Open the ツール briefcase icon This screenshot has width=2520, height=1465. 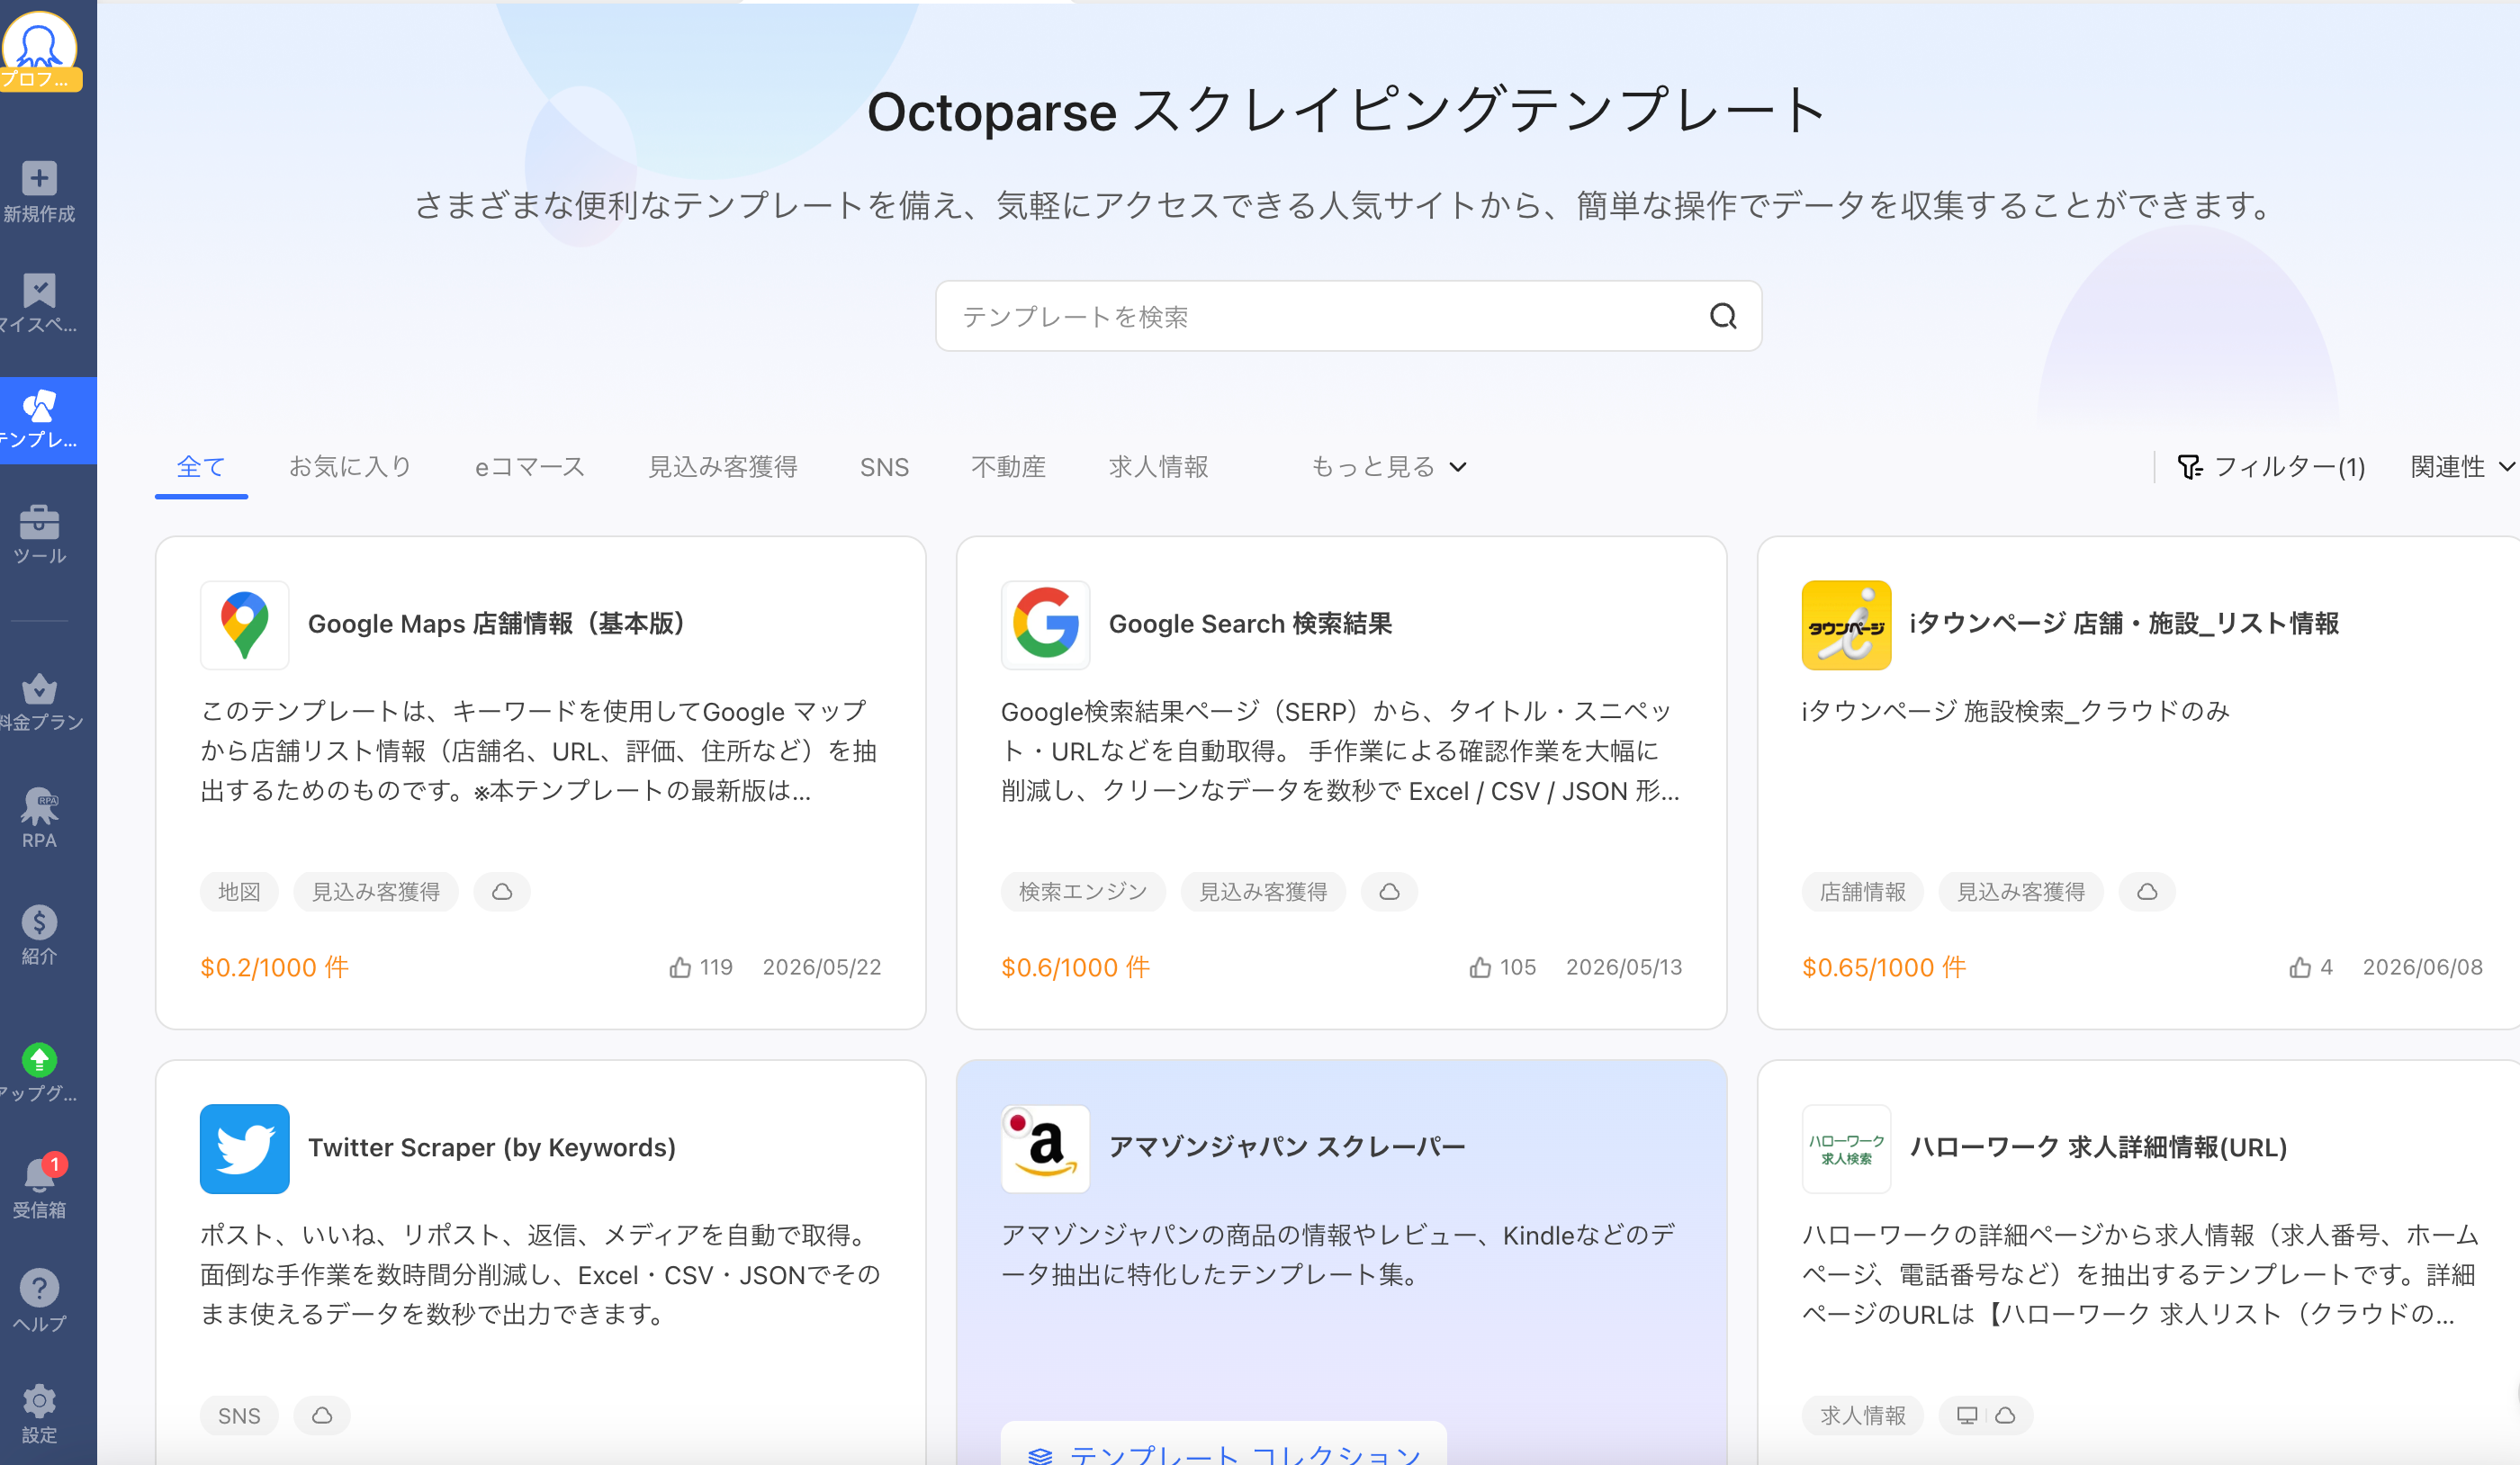(x=39, y=521)
